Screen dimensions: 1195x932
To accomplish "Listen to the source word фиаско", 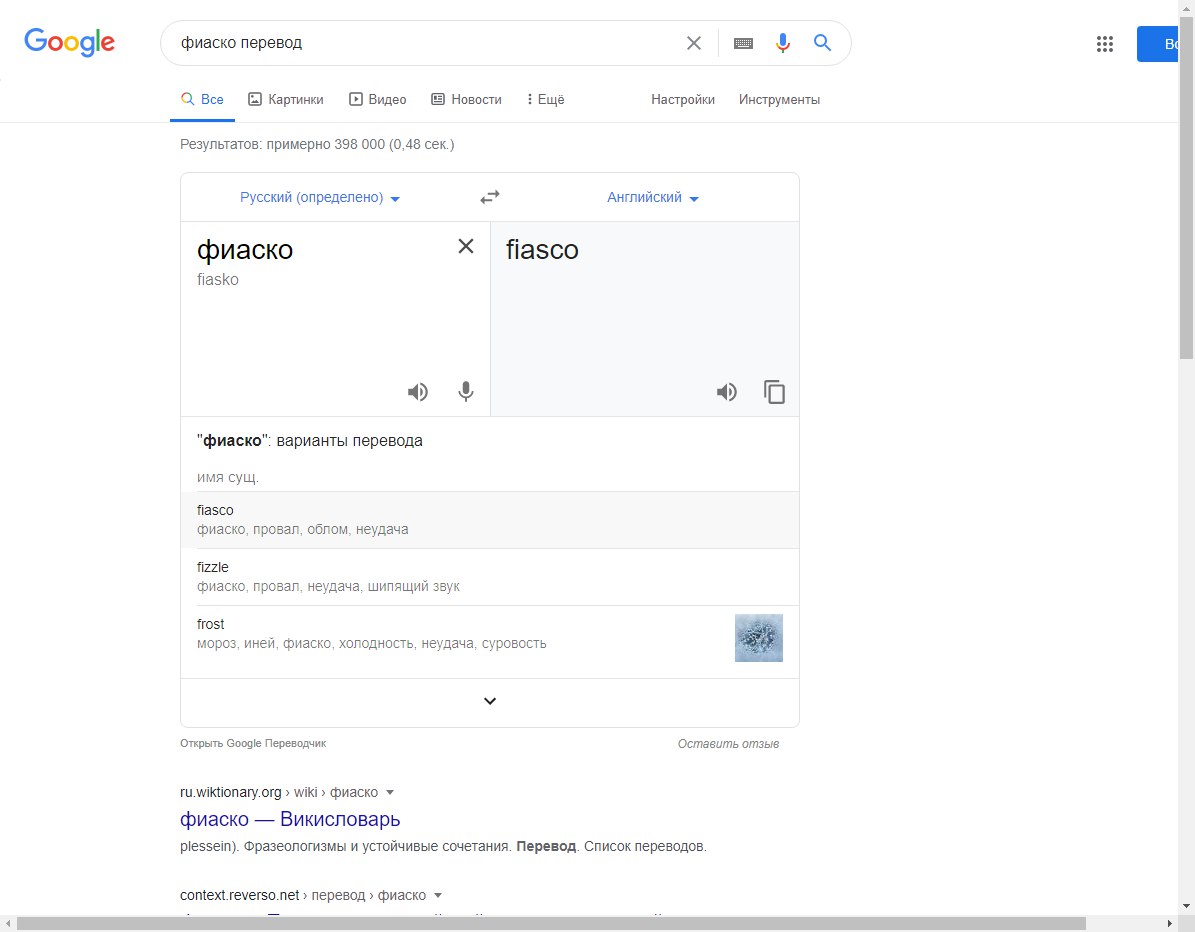I will click(418, 392).
